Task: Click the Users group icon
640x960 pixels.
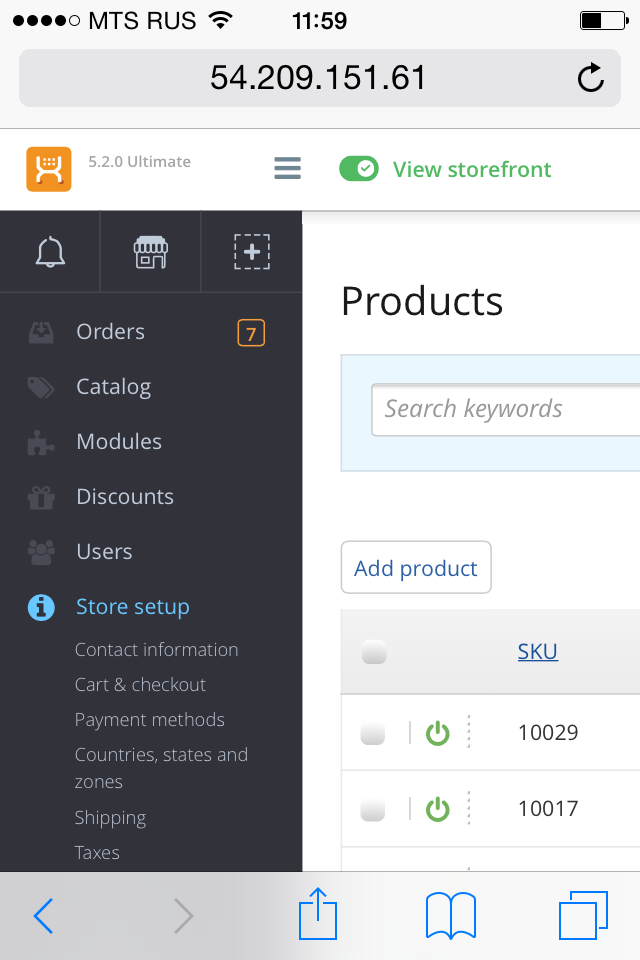Action: click(41, 552)
